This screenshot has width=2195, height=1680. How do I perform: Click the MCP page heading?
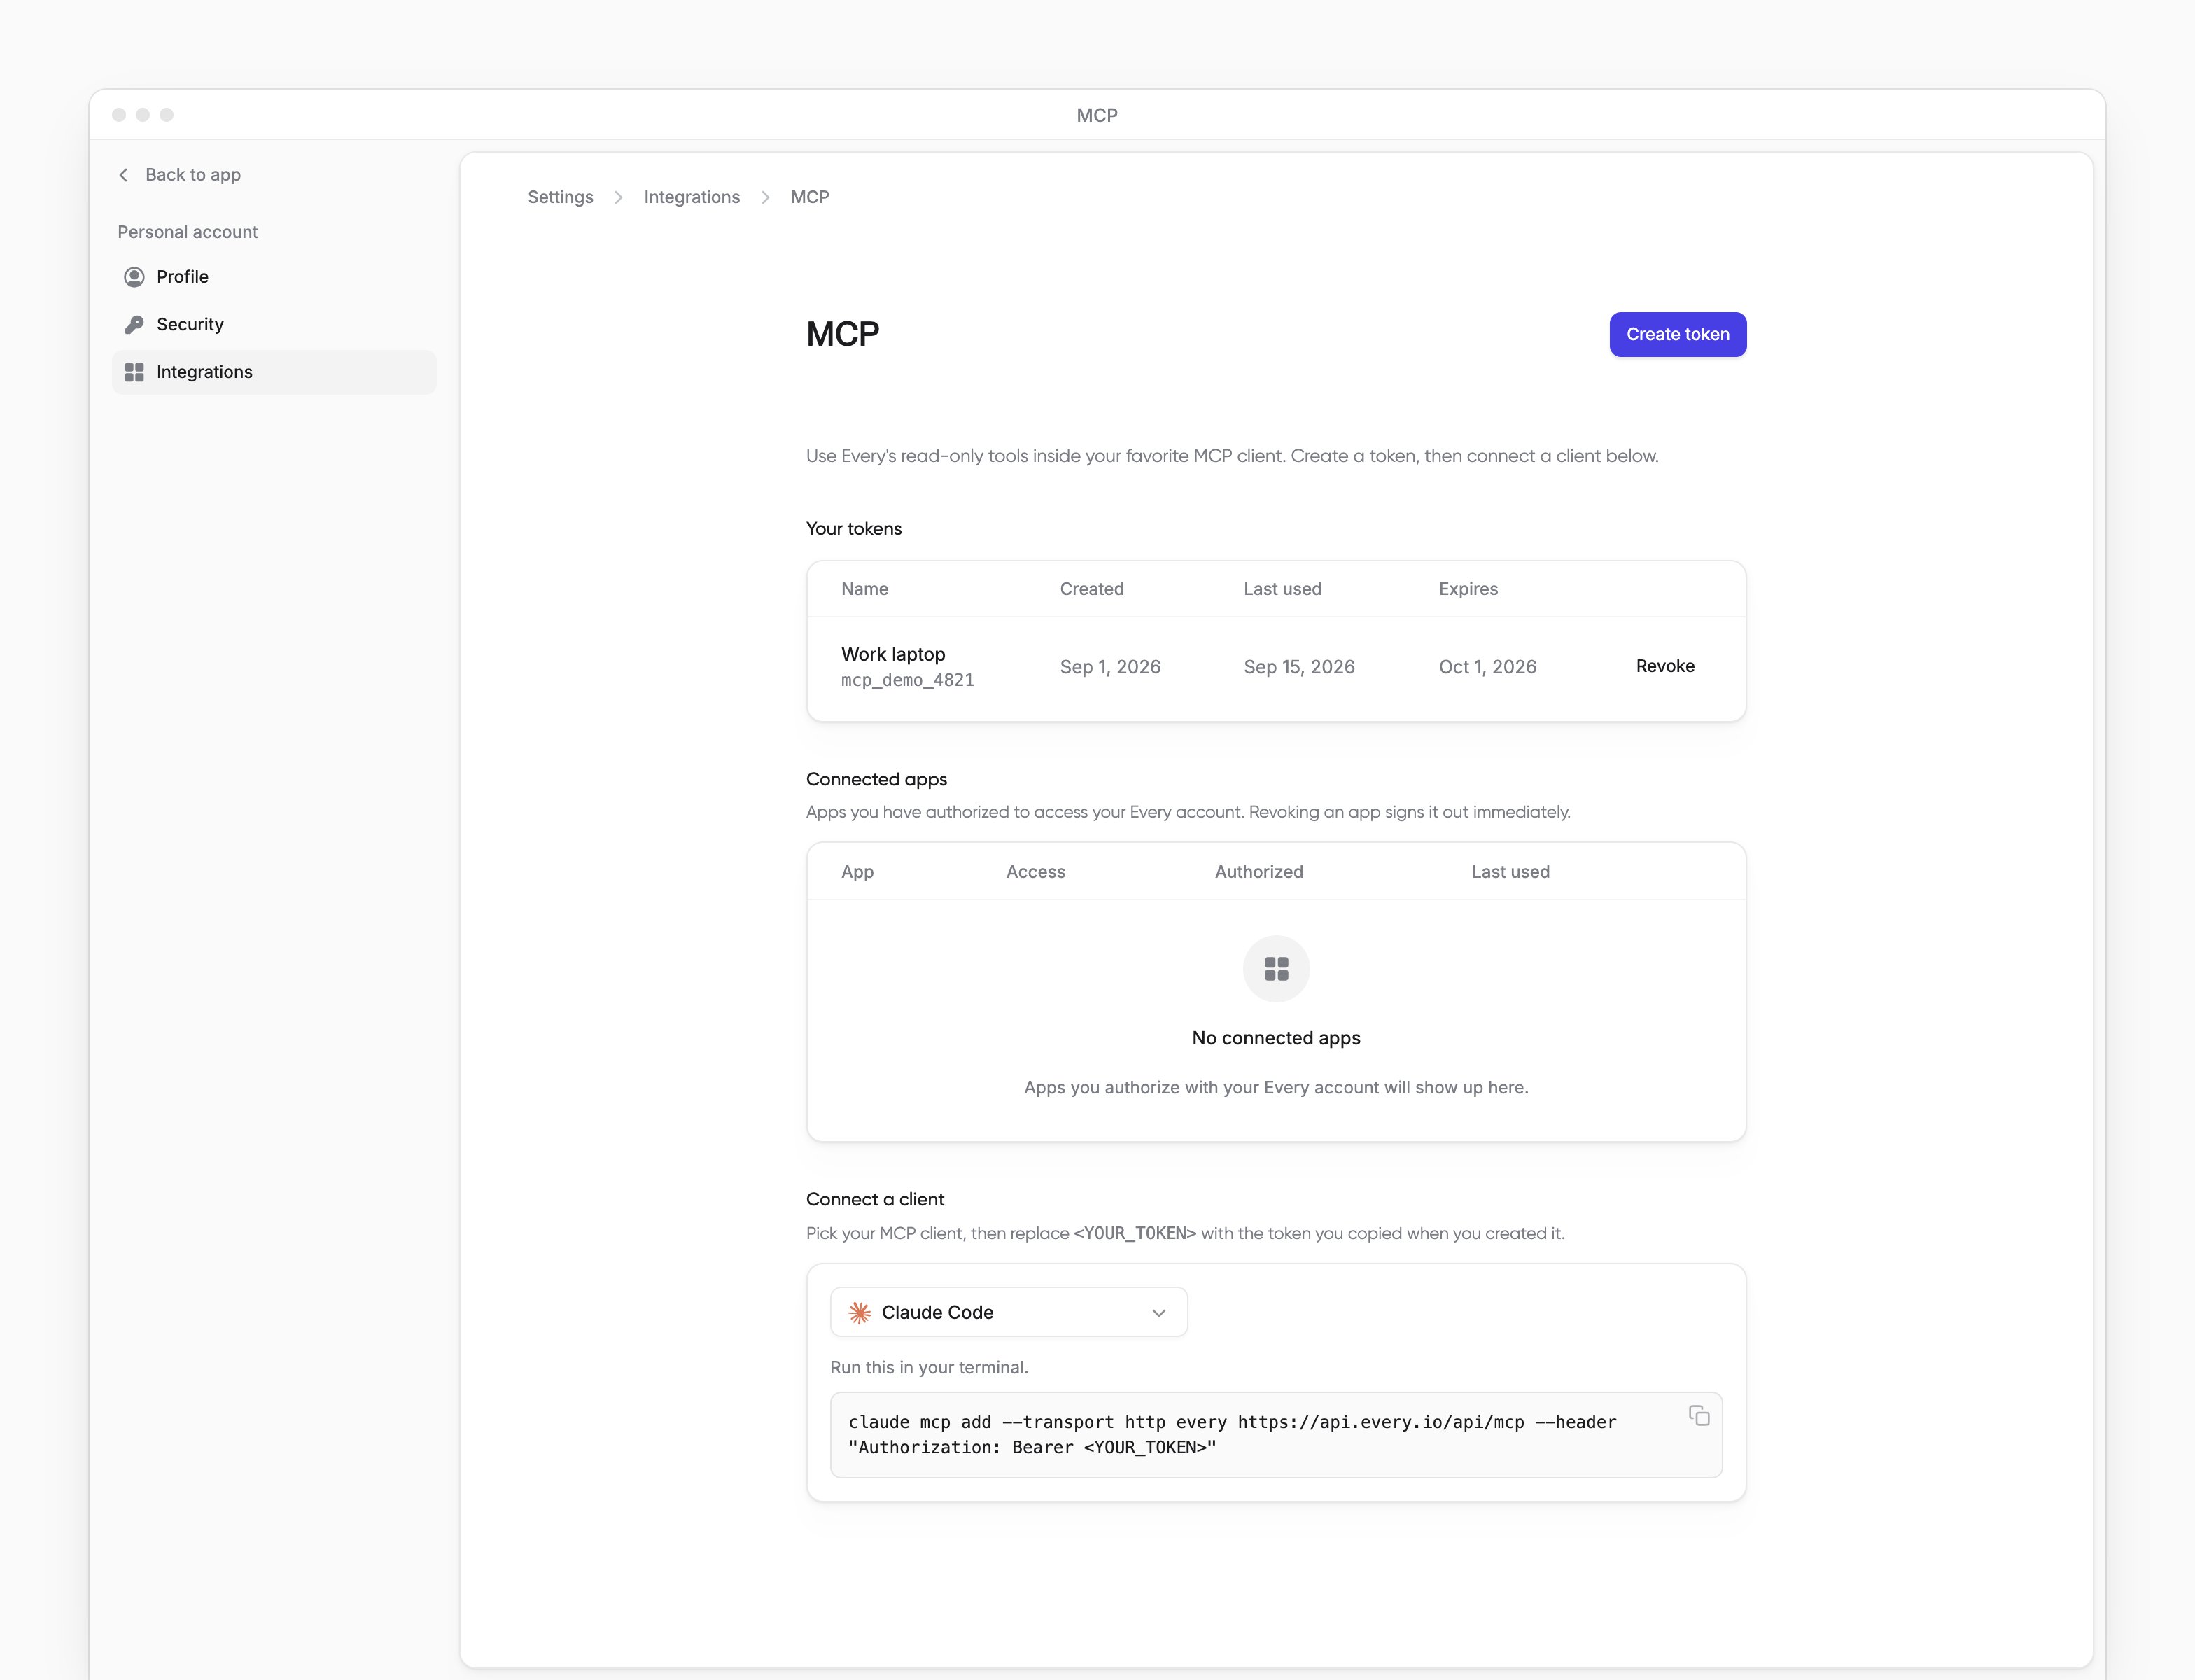click(842, 334)
